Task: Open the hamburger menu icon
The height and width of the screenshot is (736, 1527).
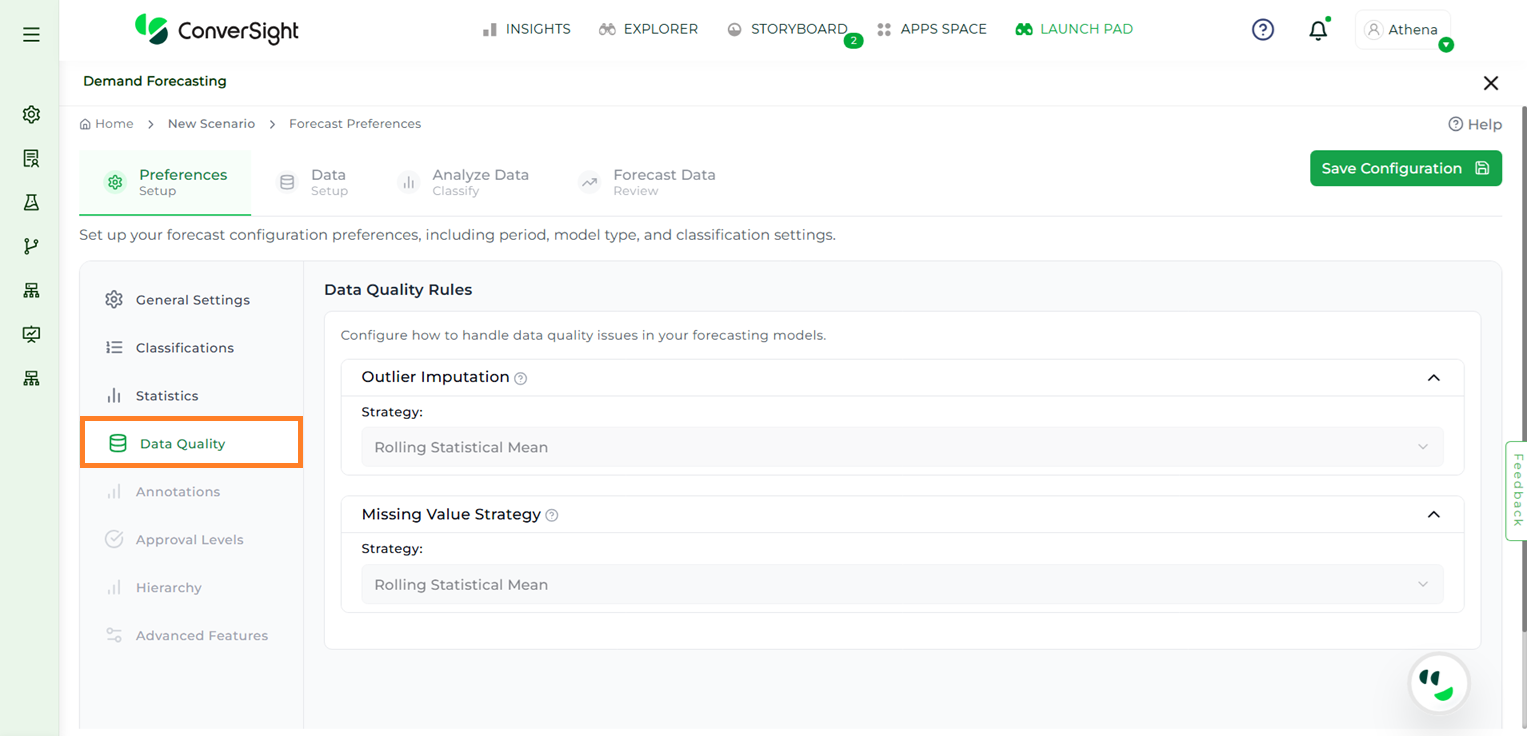Action: click(x=31, y=35)
